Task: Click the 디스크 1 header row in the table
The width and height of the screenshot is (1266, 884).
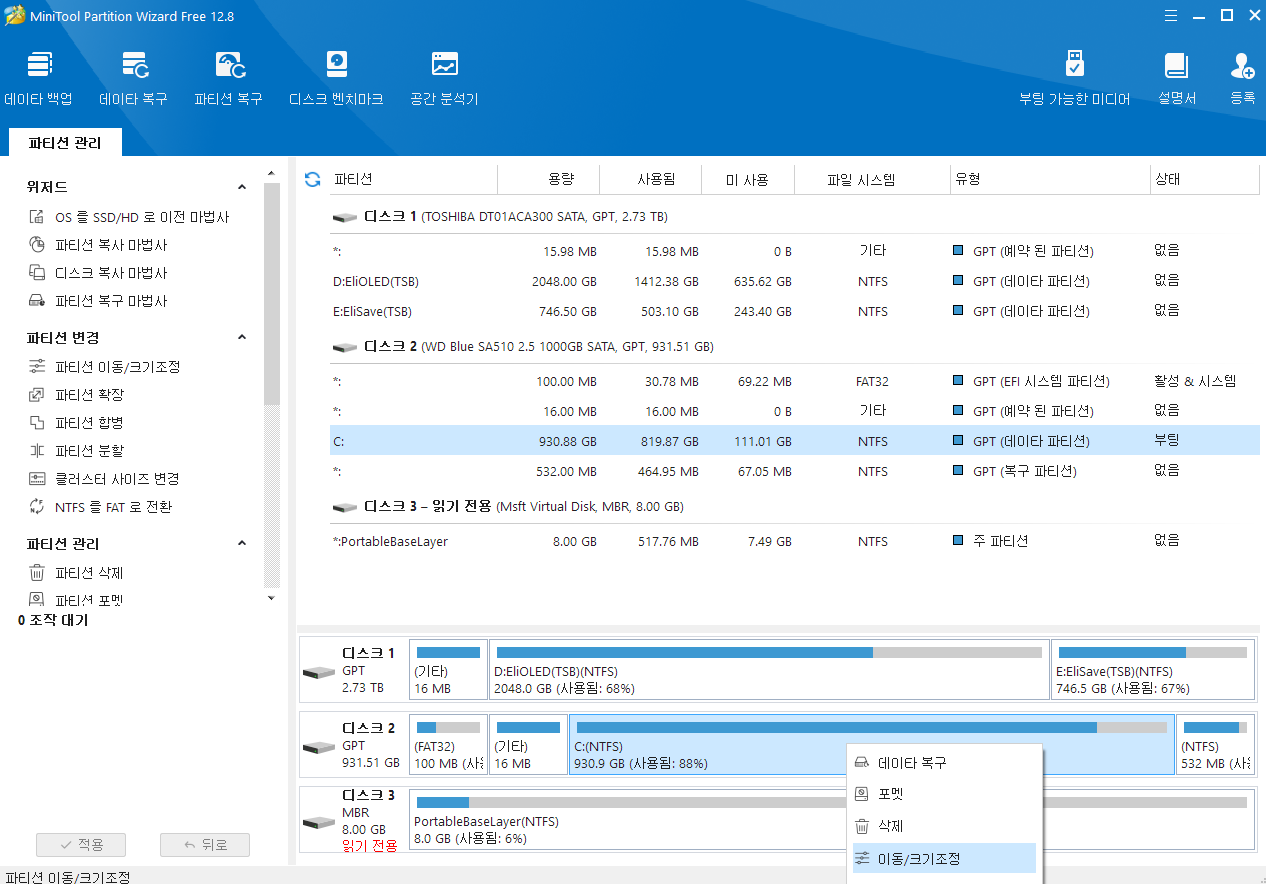Action: 794,216
